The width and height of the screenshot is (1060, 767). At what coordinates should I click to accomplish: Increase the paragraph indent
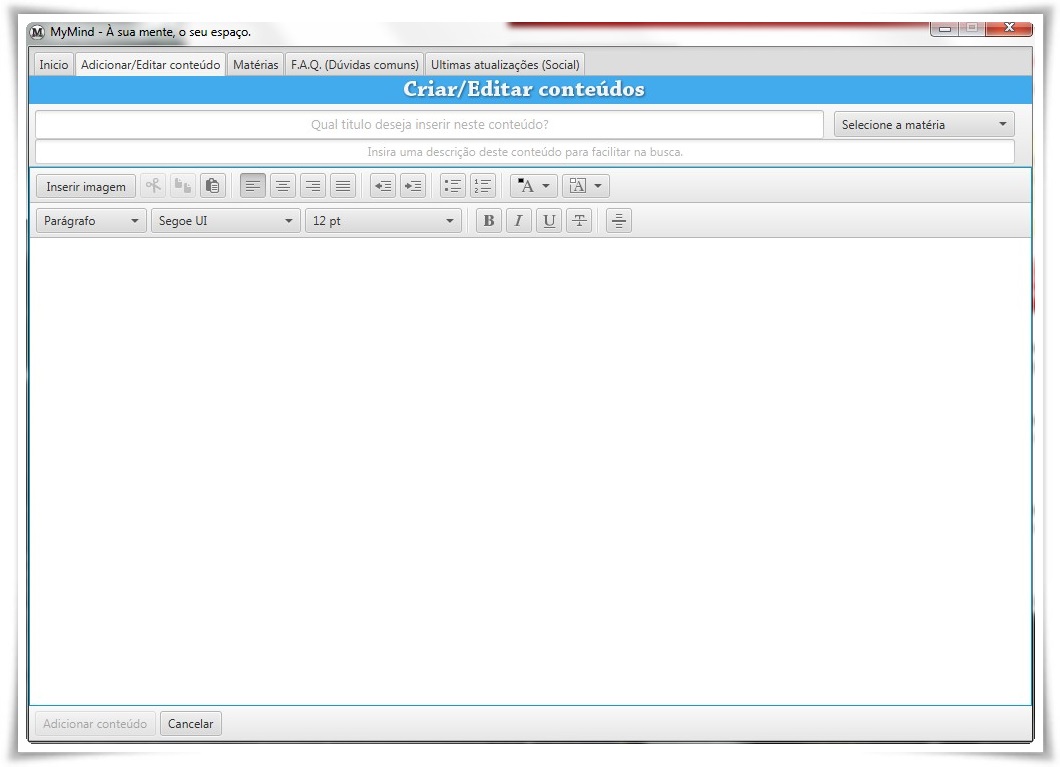pyautogui.click(x=413, y=186)
